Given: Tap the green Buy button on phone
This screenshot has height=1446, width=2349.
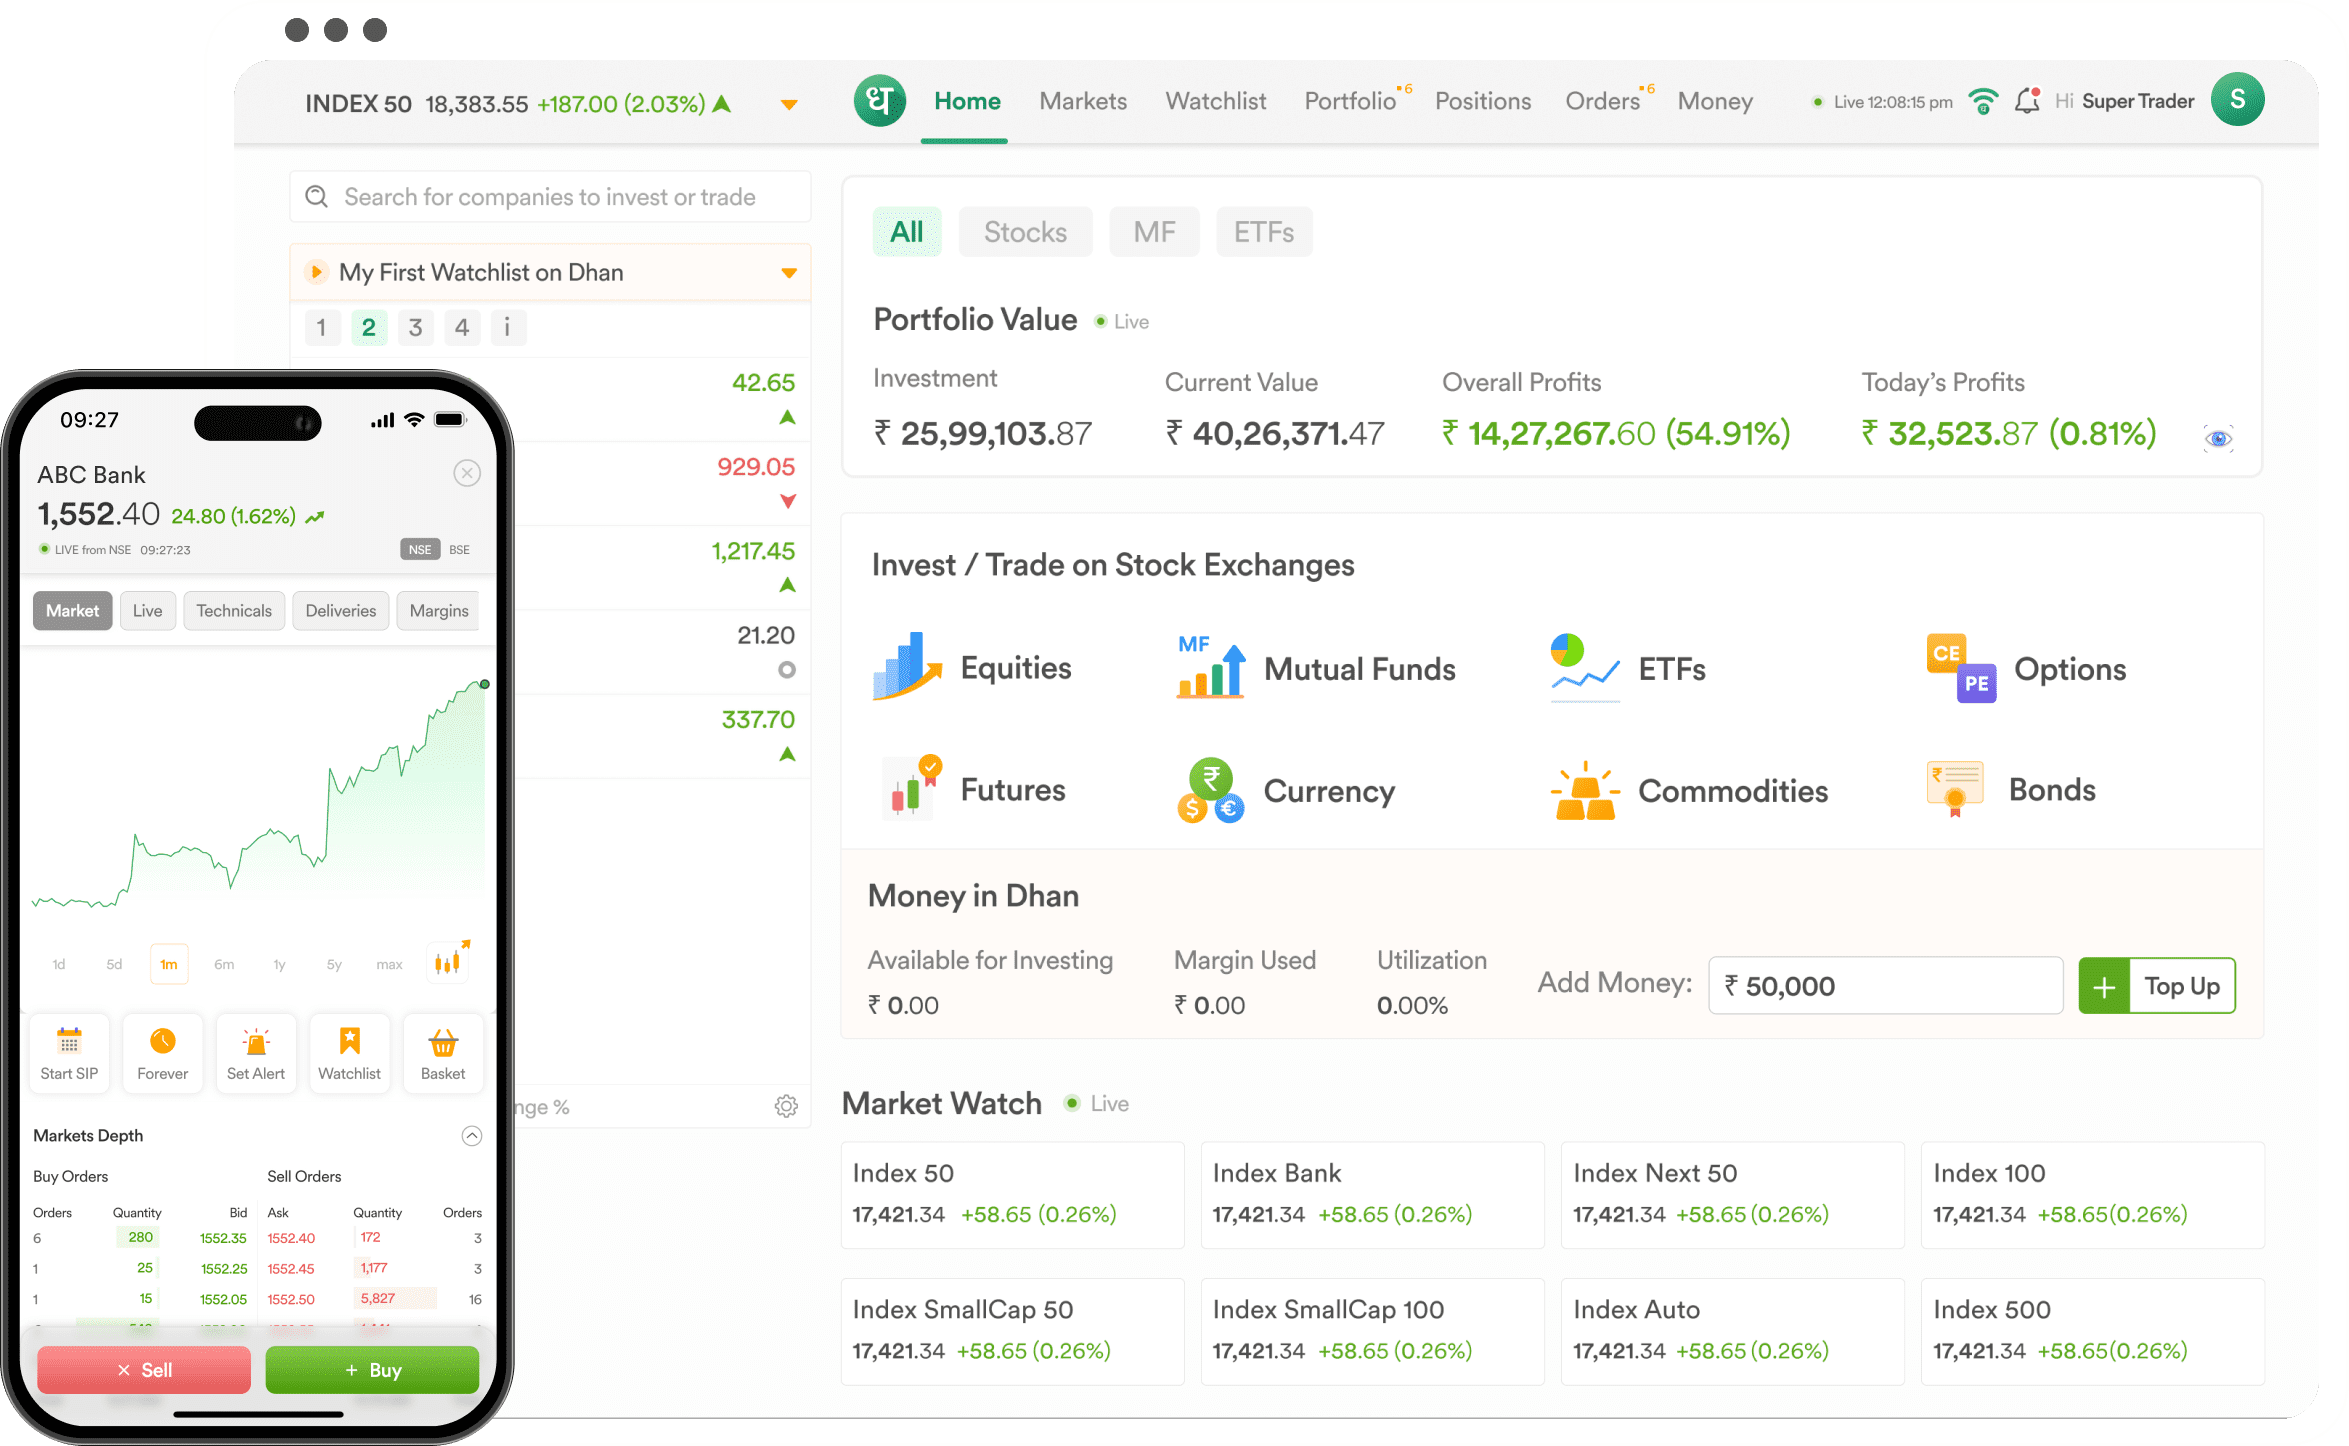Looking at the screenshot, I should pyautogui.click(x=372, y=1369).
